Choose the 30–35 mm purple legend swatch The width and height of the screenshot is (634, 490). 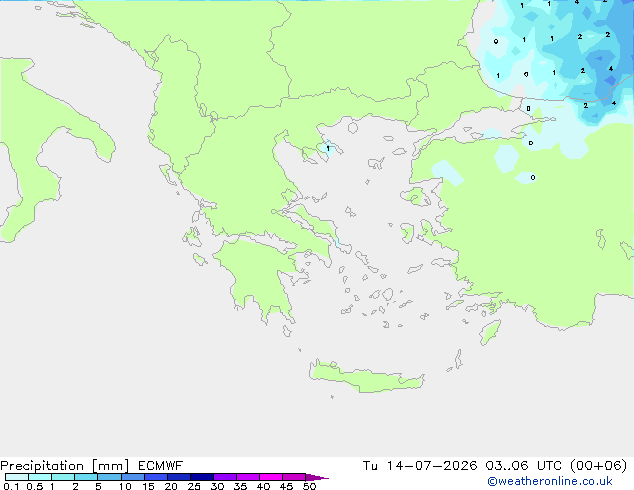click(x=225, y=477)
